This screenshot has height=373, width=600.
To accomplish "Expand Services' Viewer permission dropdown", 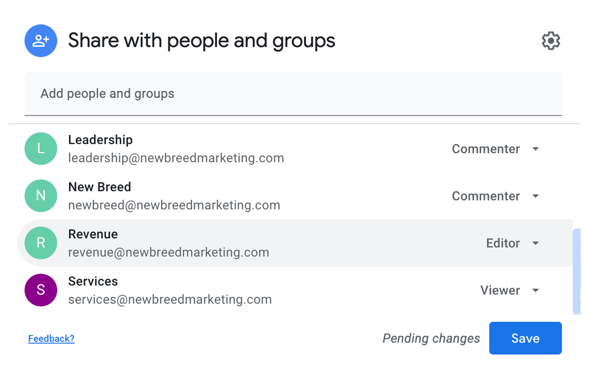I will [x=510, y=290].
